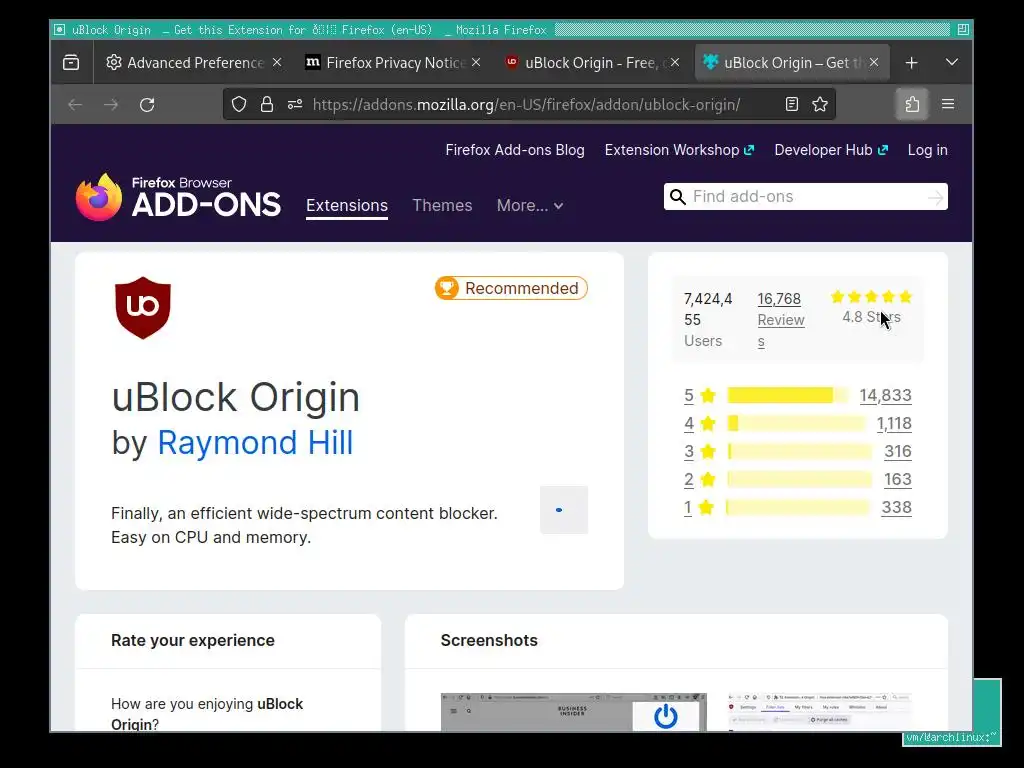Close the active uBlock Origin – Get tab
The width and height of the screenshot is (1024, 768).
click(874, 62)
